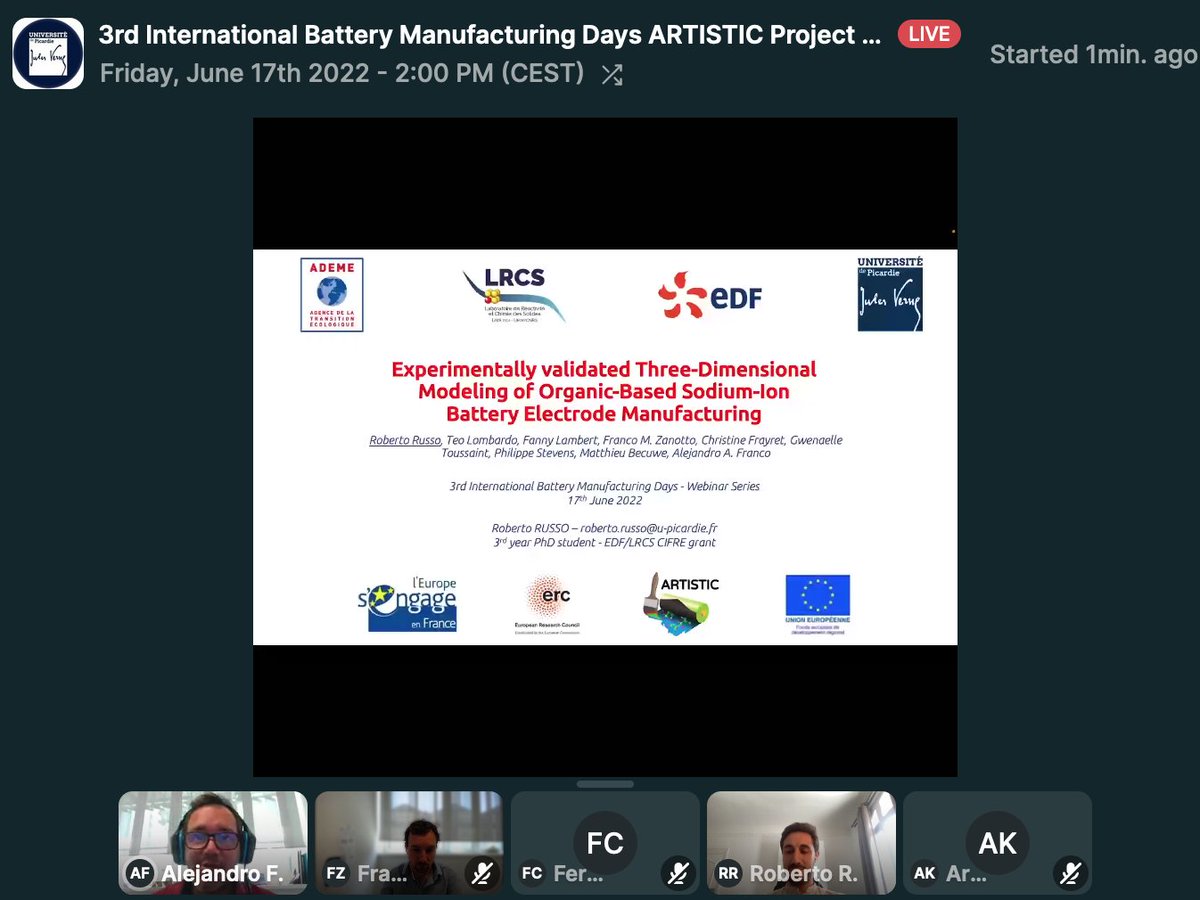Click the '17th June 2022' date line on the slide

click(604, 498)
